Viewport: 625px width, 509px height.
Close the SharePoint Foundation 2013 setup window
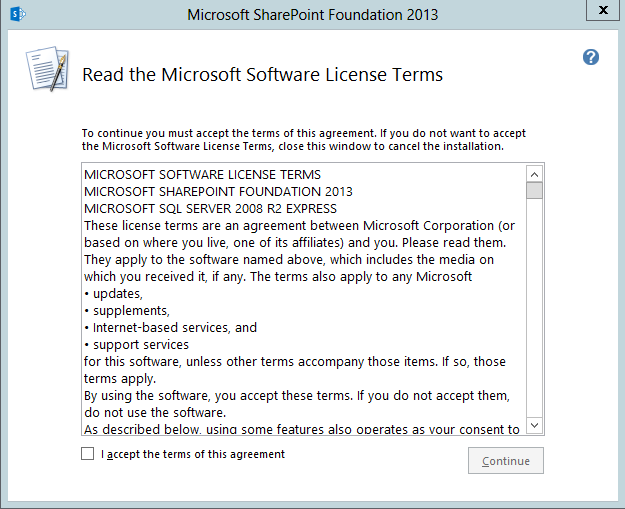[x=603, y=10]
